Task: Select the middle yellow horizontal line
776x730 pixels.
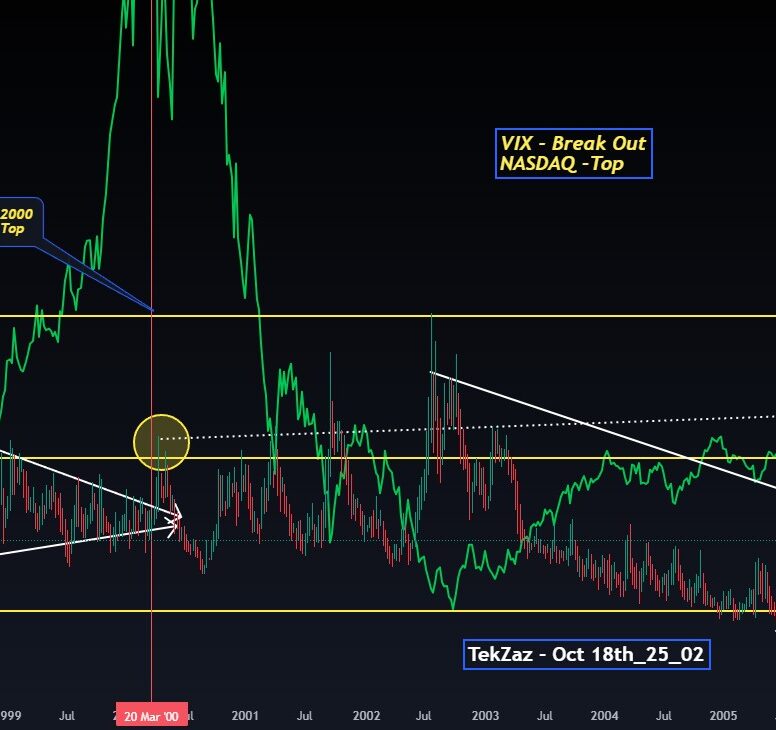Action: click(x=560, y=458)
